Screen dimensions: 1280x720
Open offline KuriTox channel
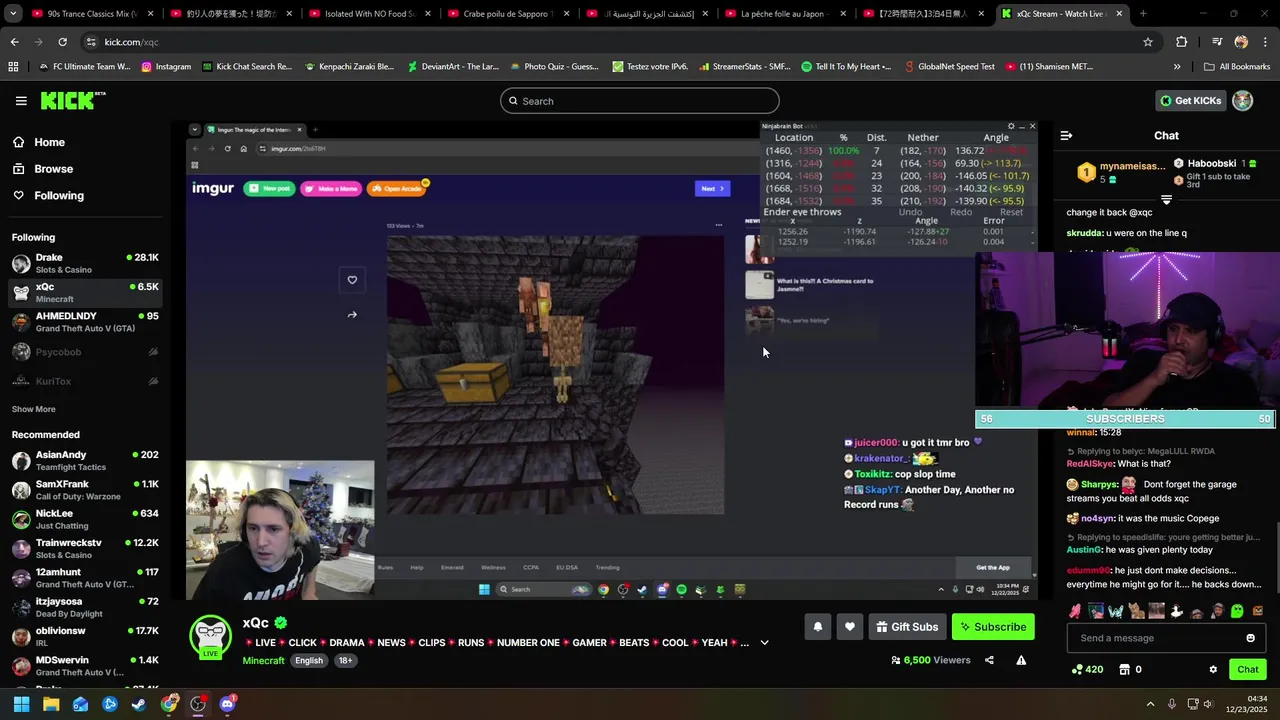tap(85, 381)
